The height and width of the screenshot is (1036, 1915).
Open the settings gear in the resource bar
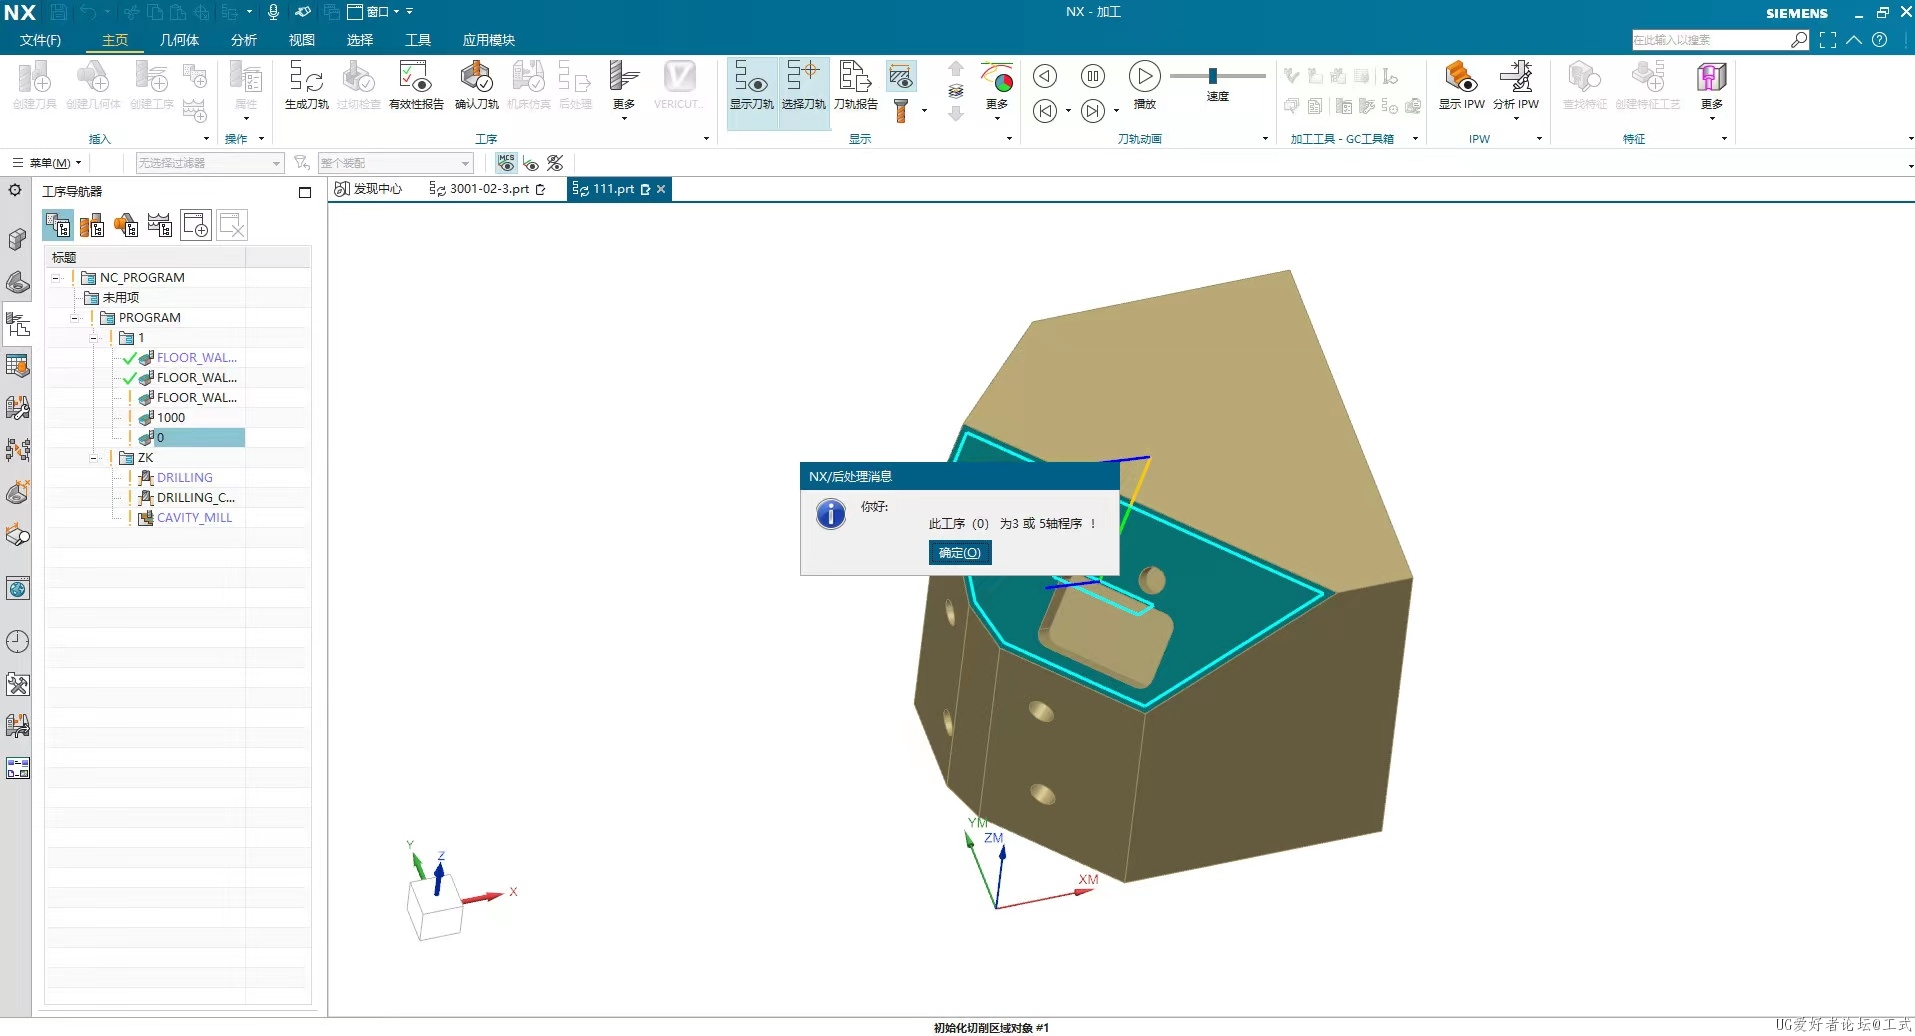tap(15, 190)
